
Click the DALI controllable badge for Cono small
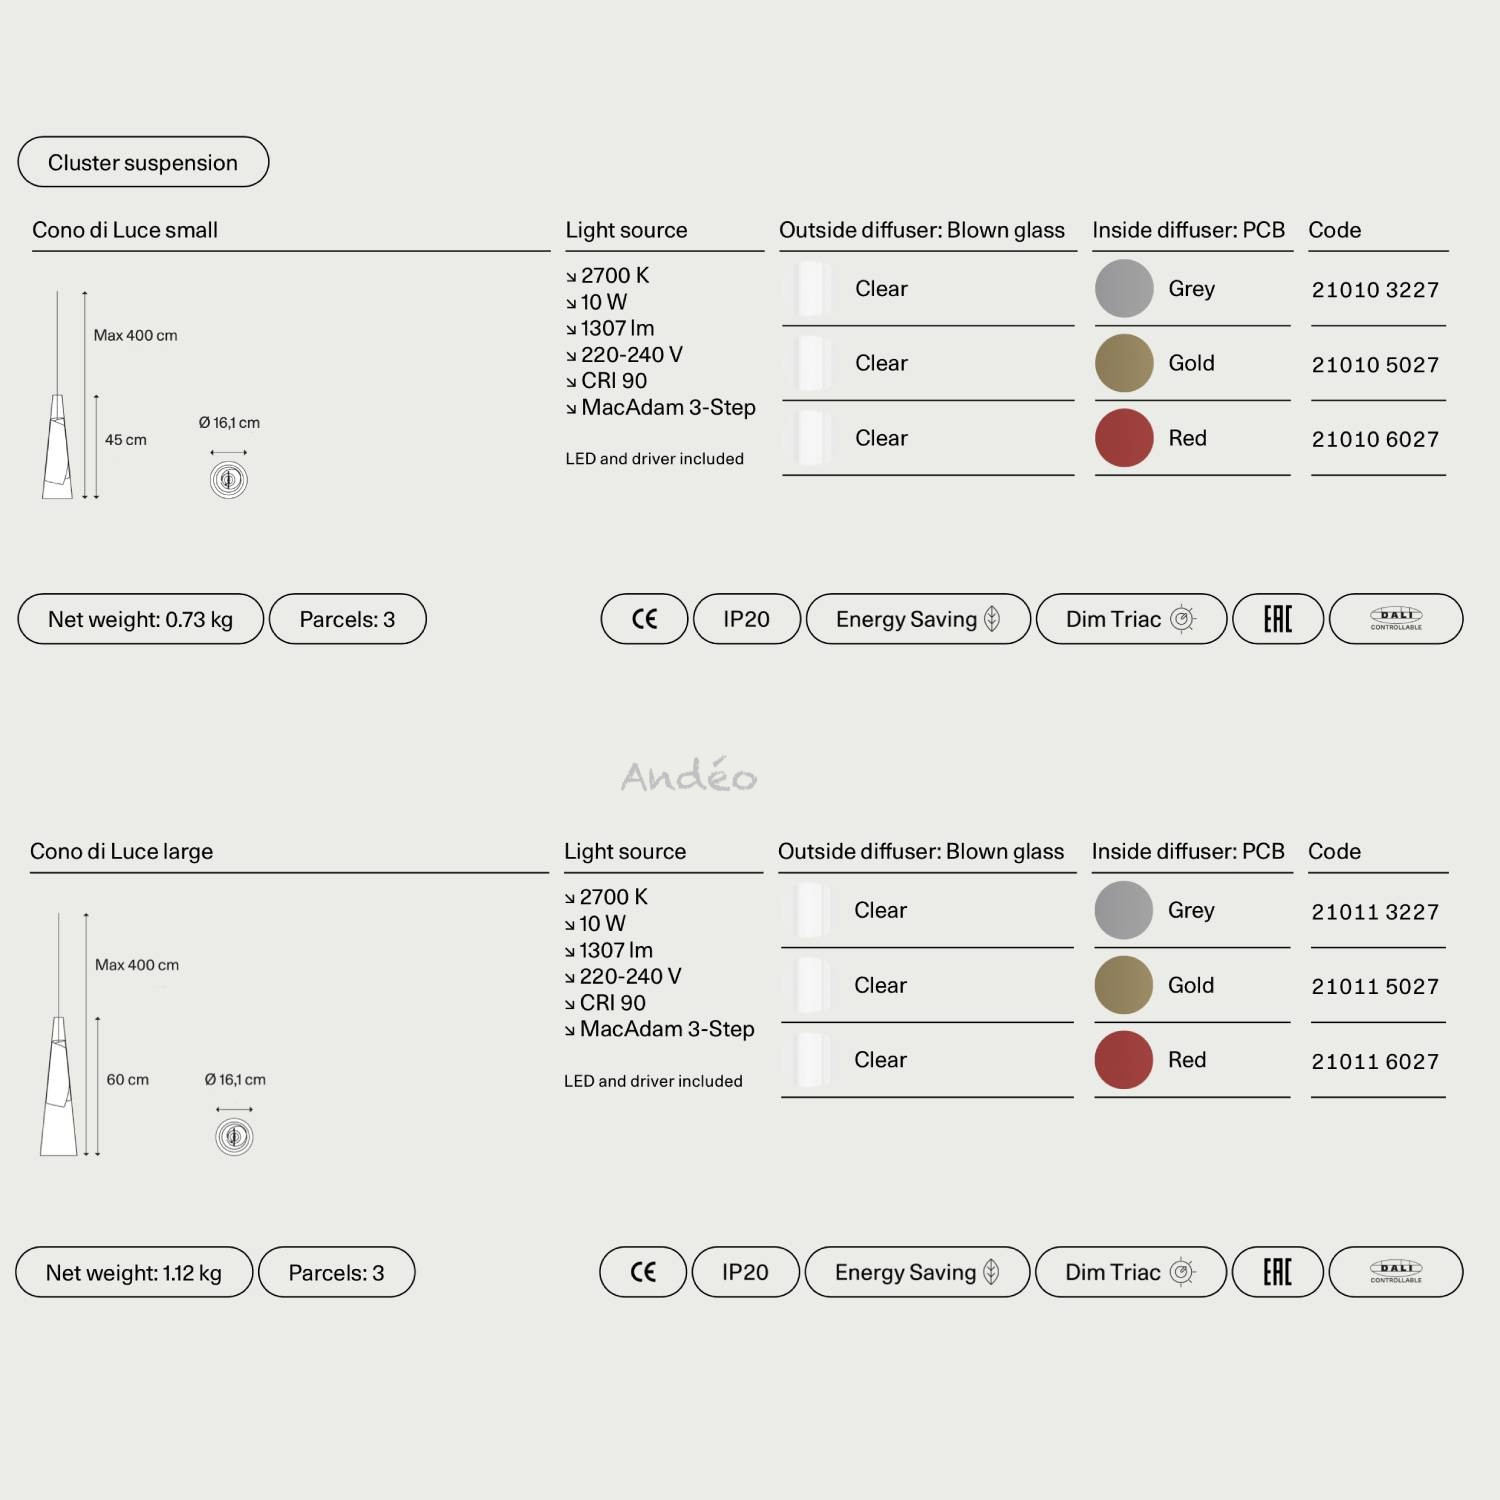pos(1396,619)
